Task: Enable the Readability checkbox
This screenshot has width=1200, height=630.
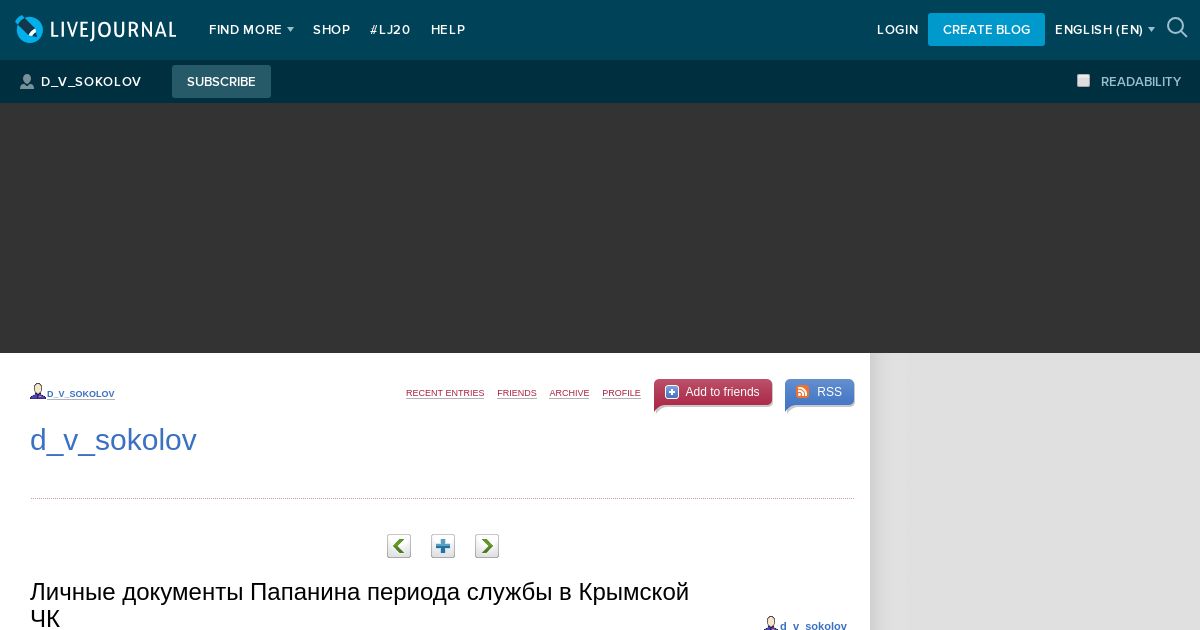Action: coord(1083,81)
